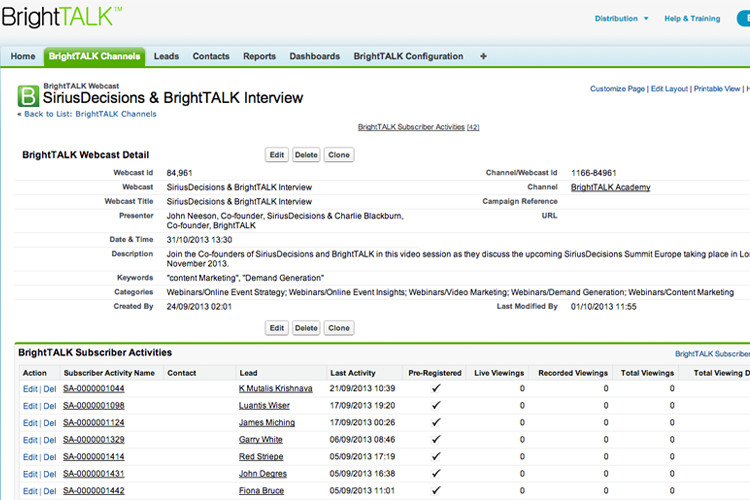Toggle Pre-Registered checkmark for Garry White

pyautogui.click(x=435, y=440)
